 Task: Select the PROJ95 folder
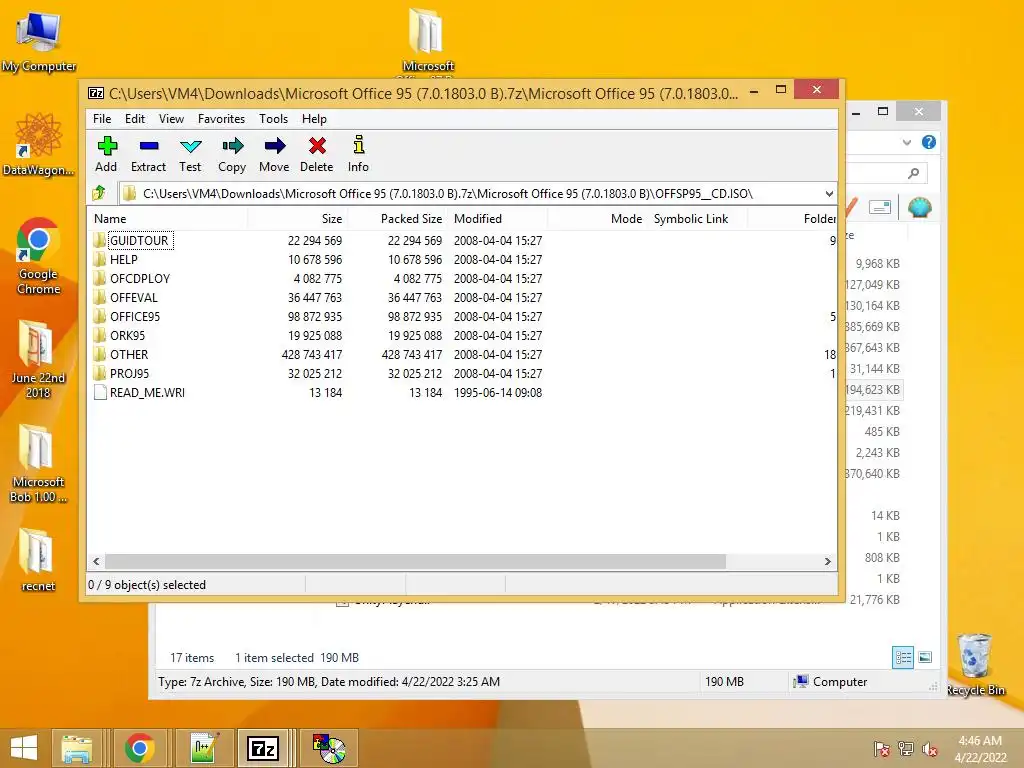(x=129, y=373)
